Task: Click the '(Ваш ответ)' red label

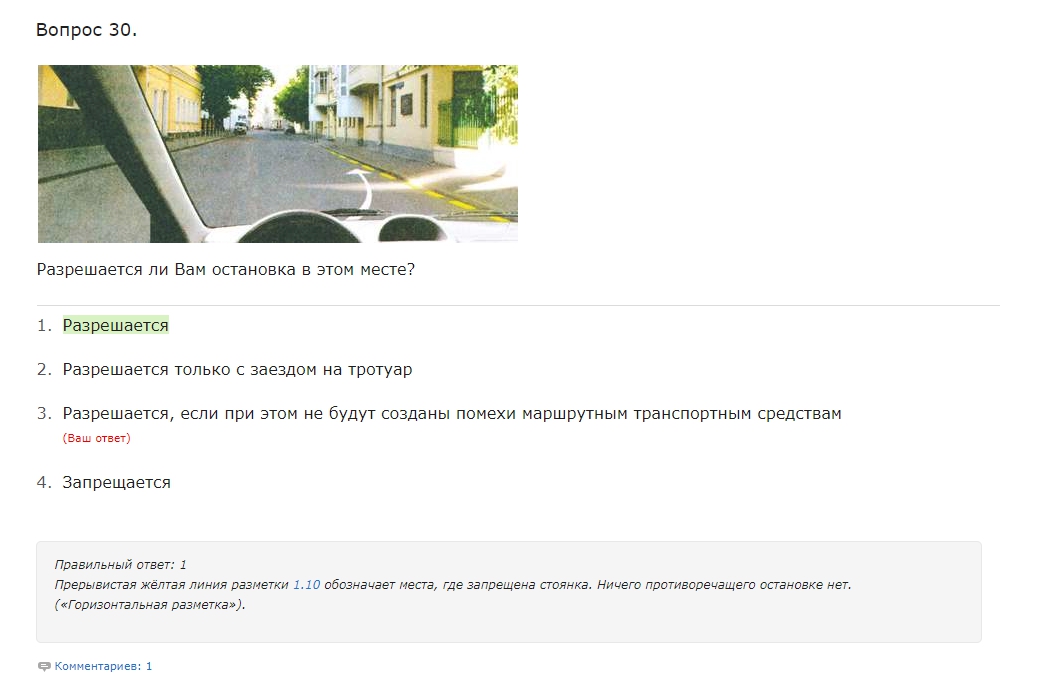Action: click(97, 438)
